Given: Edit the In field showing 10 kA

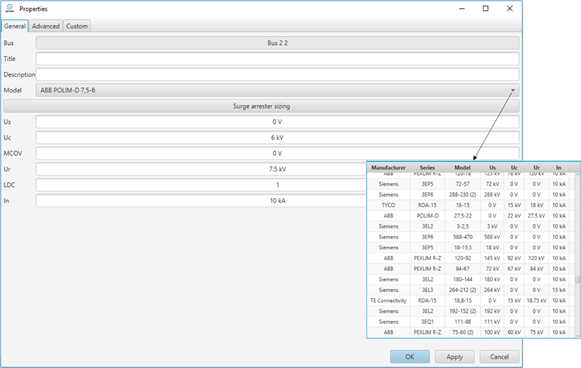Looking at the screenshot, I should click(201, 200).
